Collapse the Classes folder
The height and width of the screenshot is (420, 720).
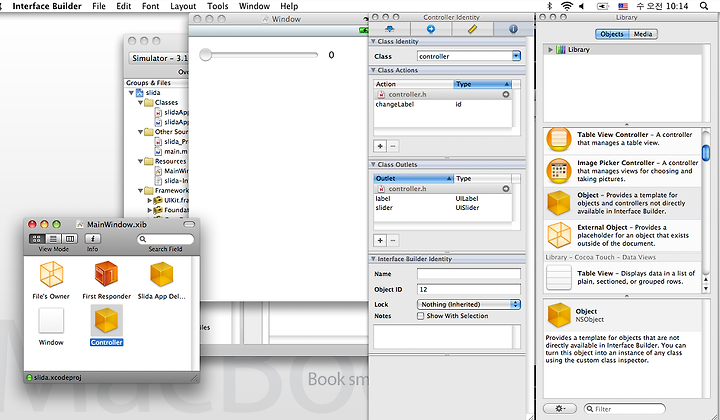[141, 102]
